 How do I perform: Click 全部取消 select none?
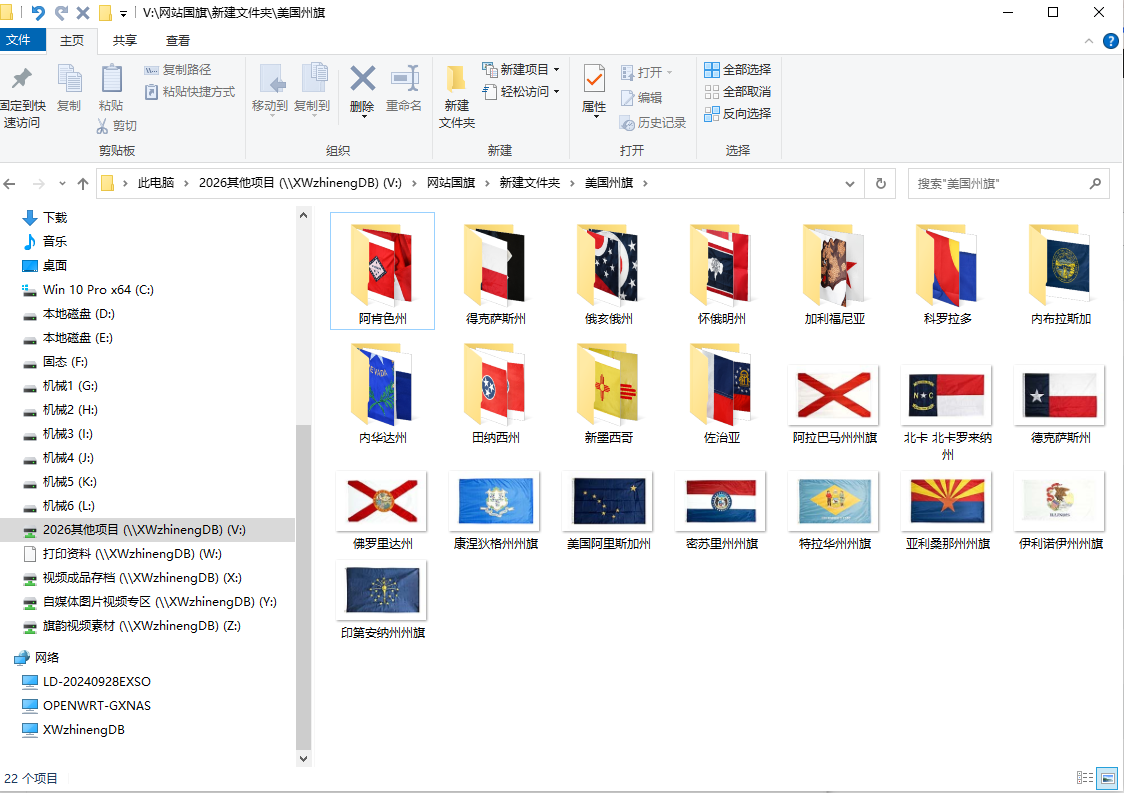coord(738,92)
